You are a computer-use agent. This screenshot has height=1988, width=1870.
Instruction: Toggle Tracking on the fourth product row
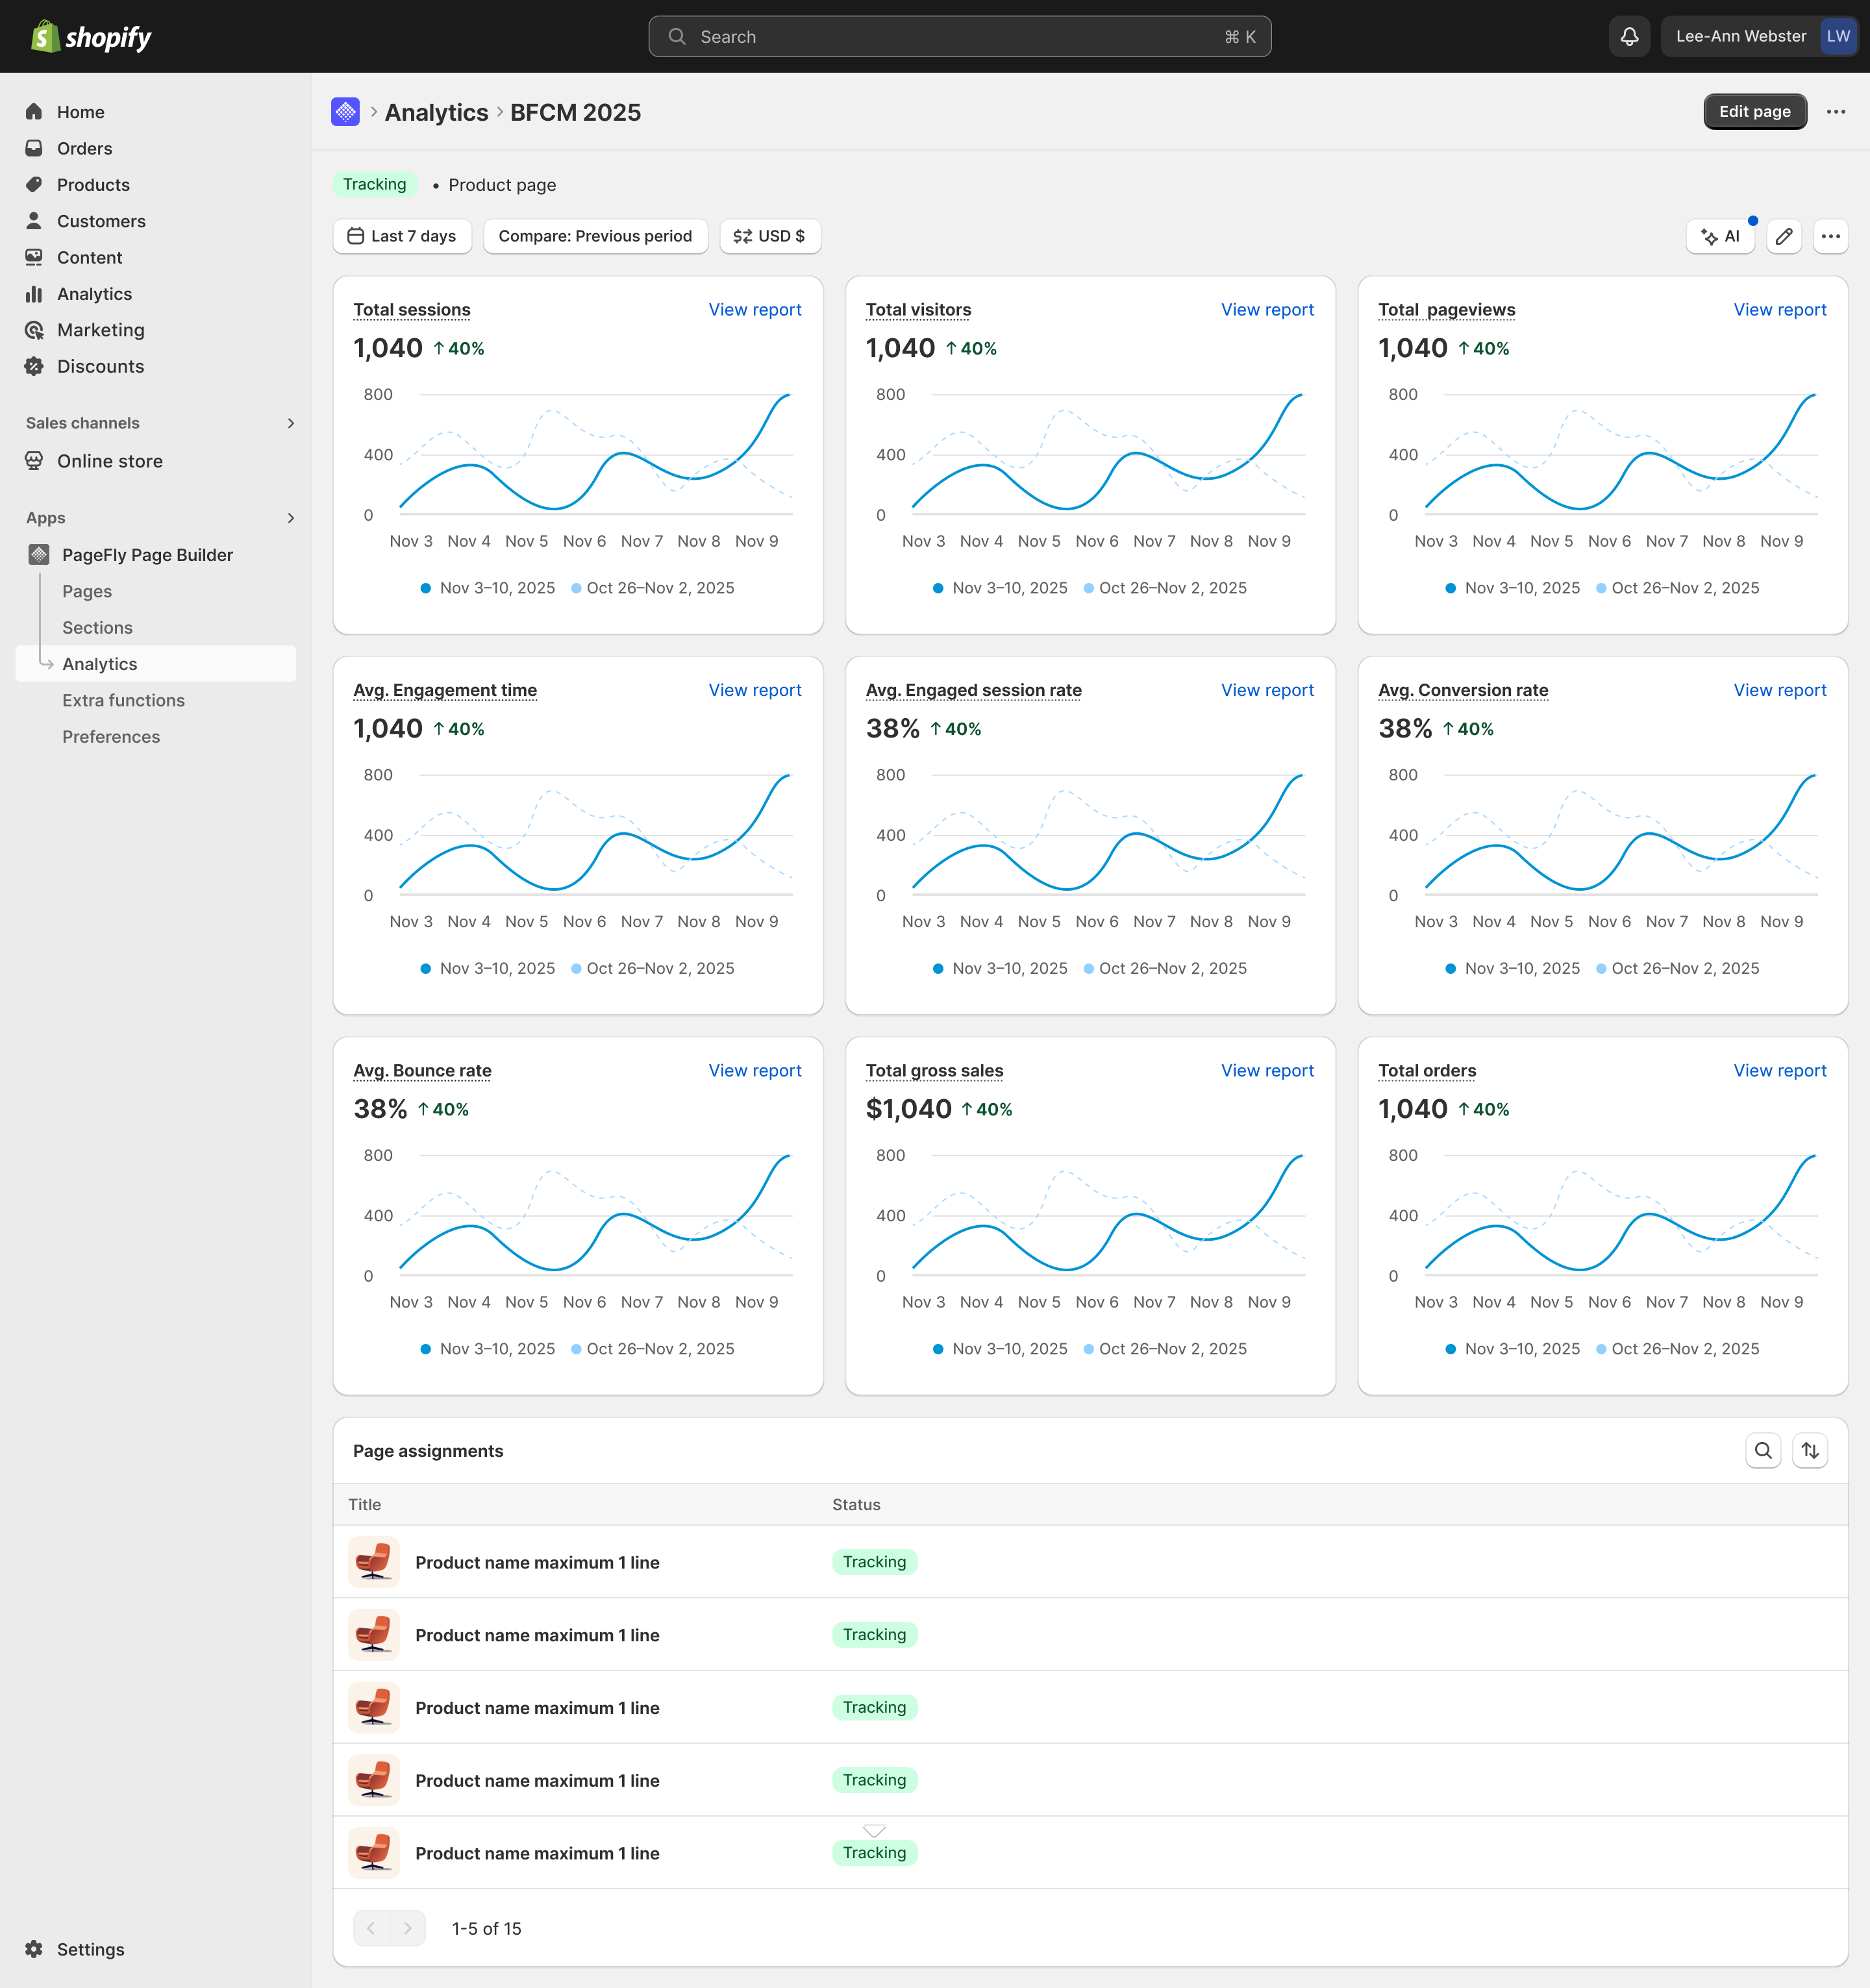(x=874, y=1780)
